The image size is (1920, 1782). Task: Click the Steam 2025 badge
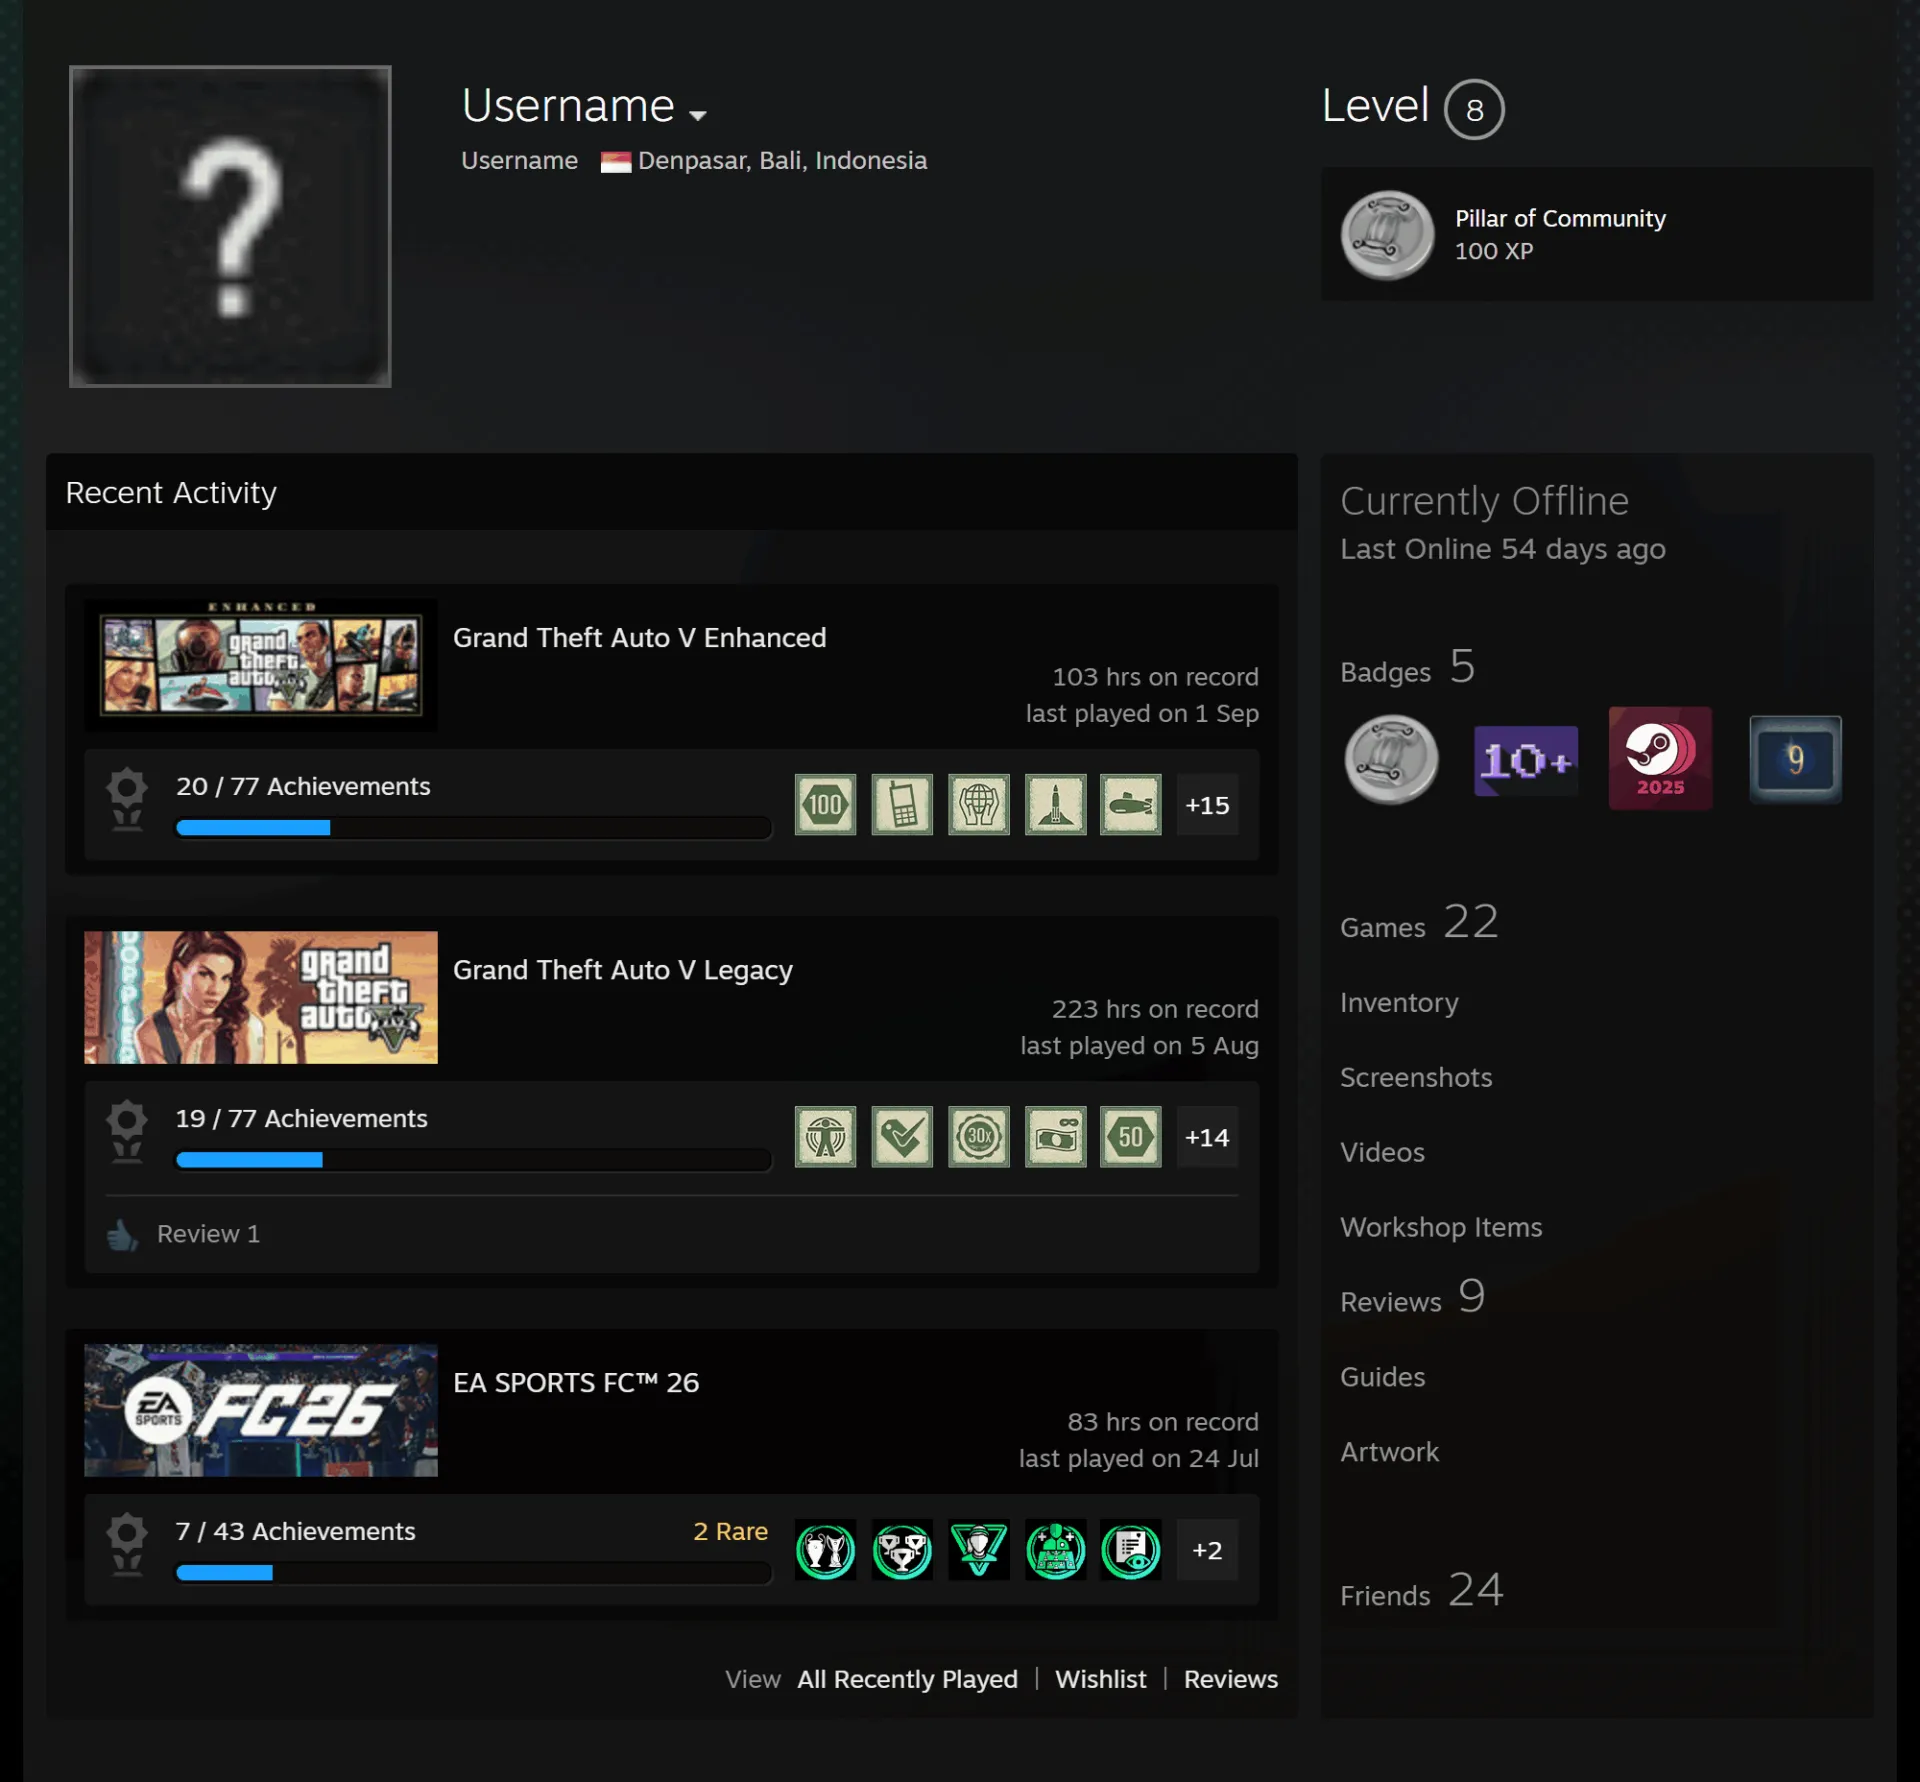1660,758
